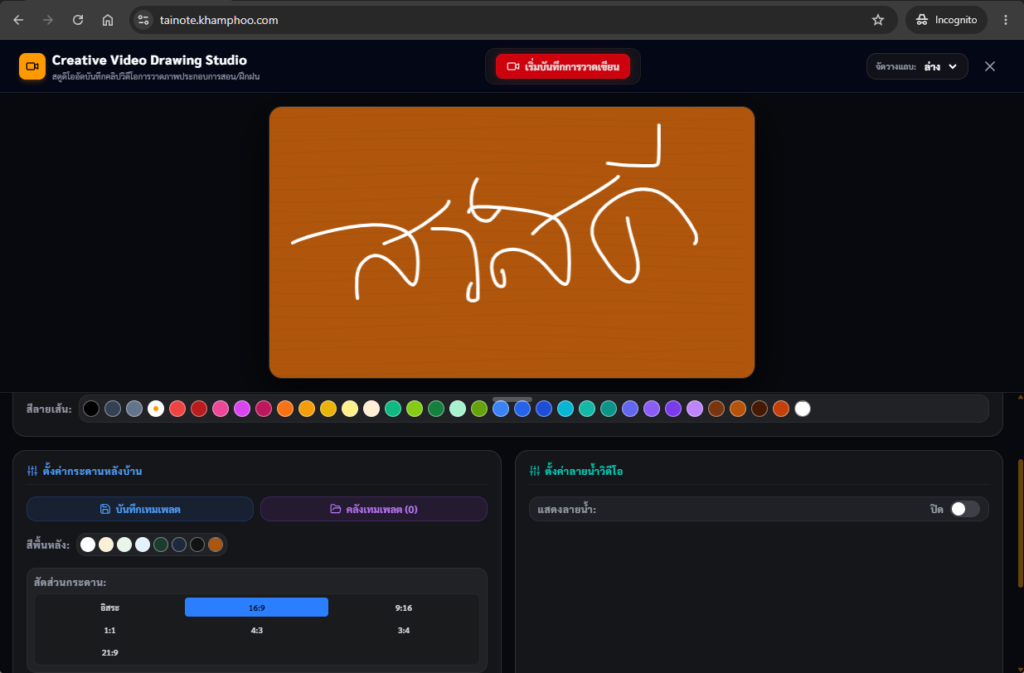
Task: Select the อิสระ free aspect ratio
Action: tap(110, 608)
